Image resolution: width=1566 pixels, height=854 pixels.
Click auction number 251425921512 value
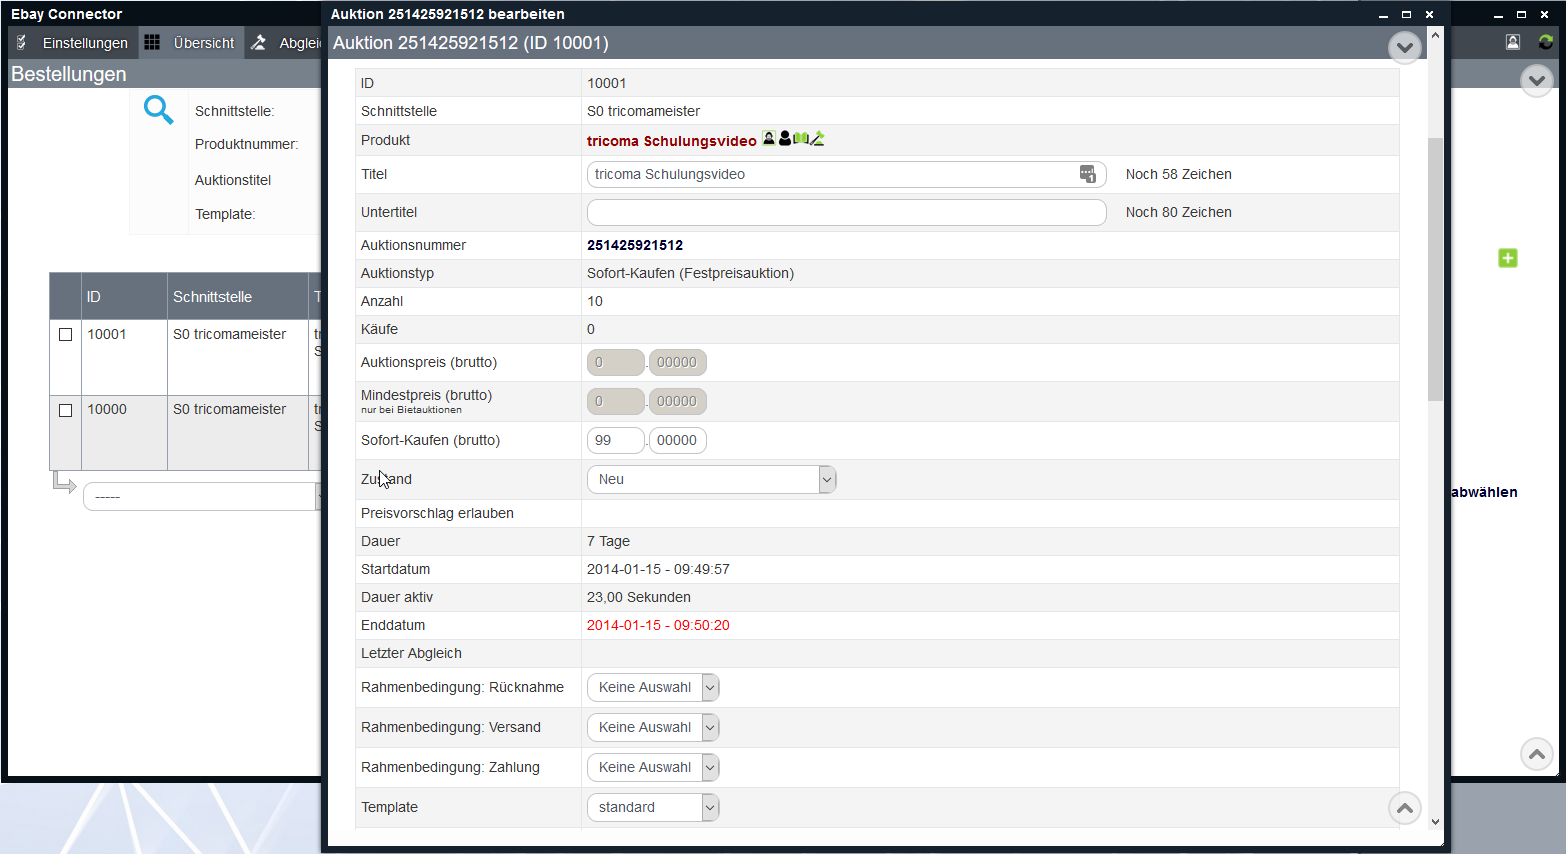click(635, 245)
